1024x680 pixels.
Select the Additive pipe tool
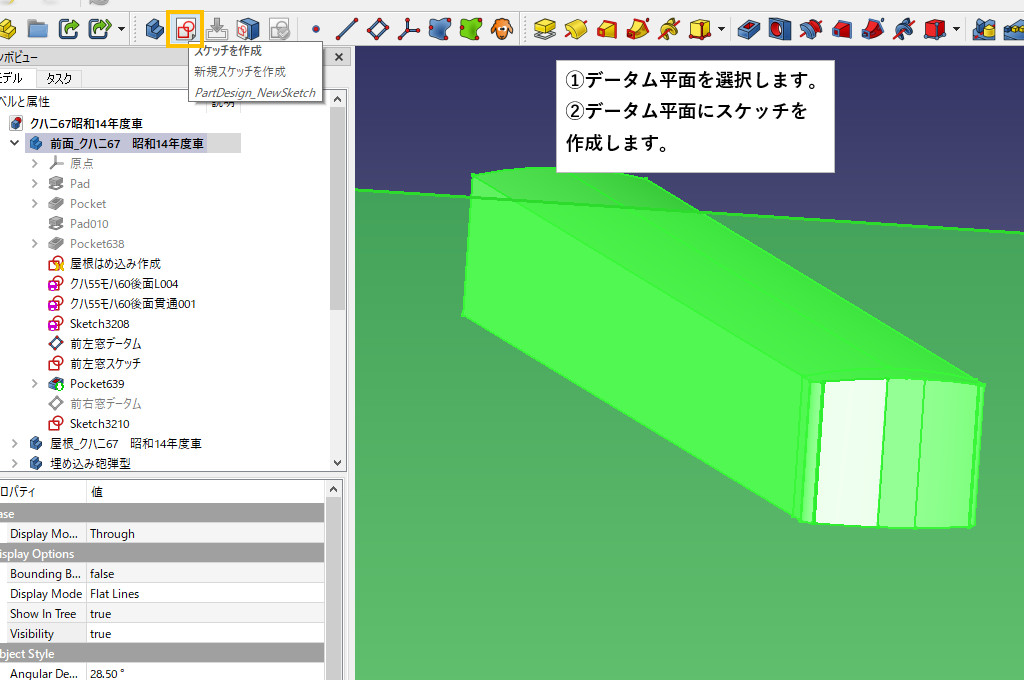(x=638, y=29)
